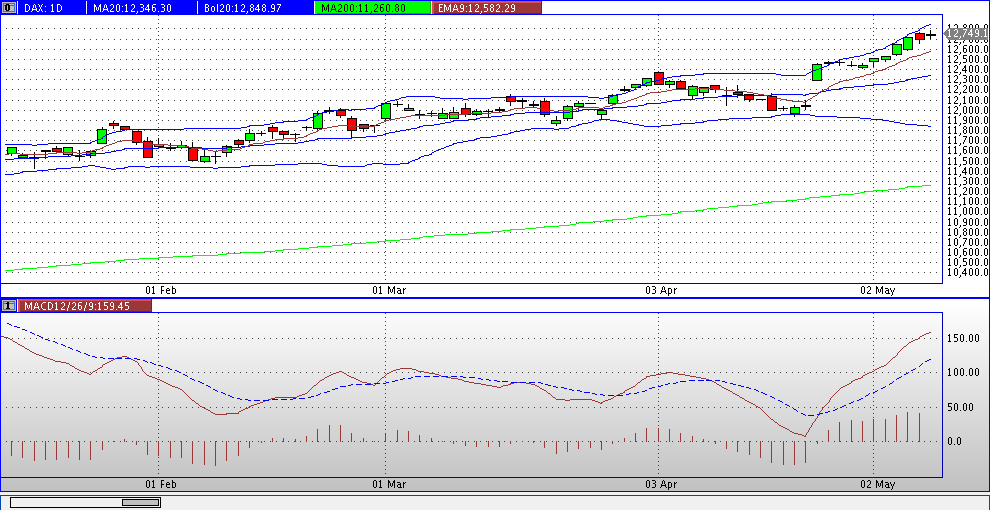Click the red EMA9:12,582.29 indicator label

click(x=486, y=8)
